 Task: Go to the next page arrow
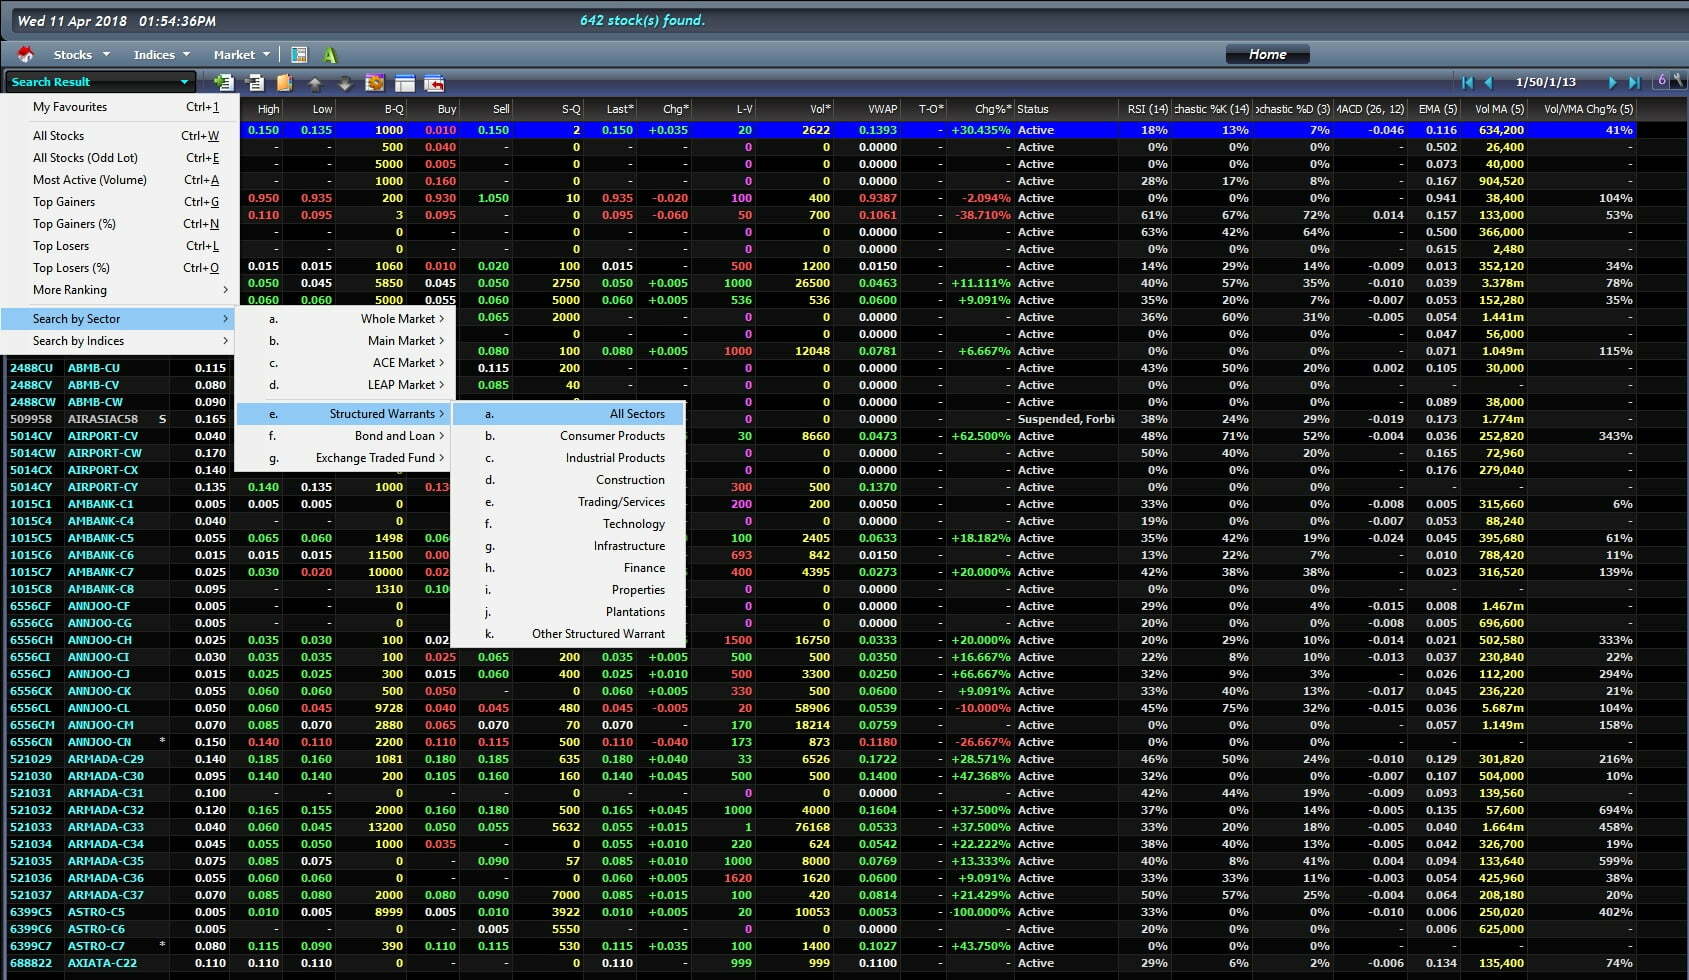(1612, 82)
